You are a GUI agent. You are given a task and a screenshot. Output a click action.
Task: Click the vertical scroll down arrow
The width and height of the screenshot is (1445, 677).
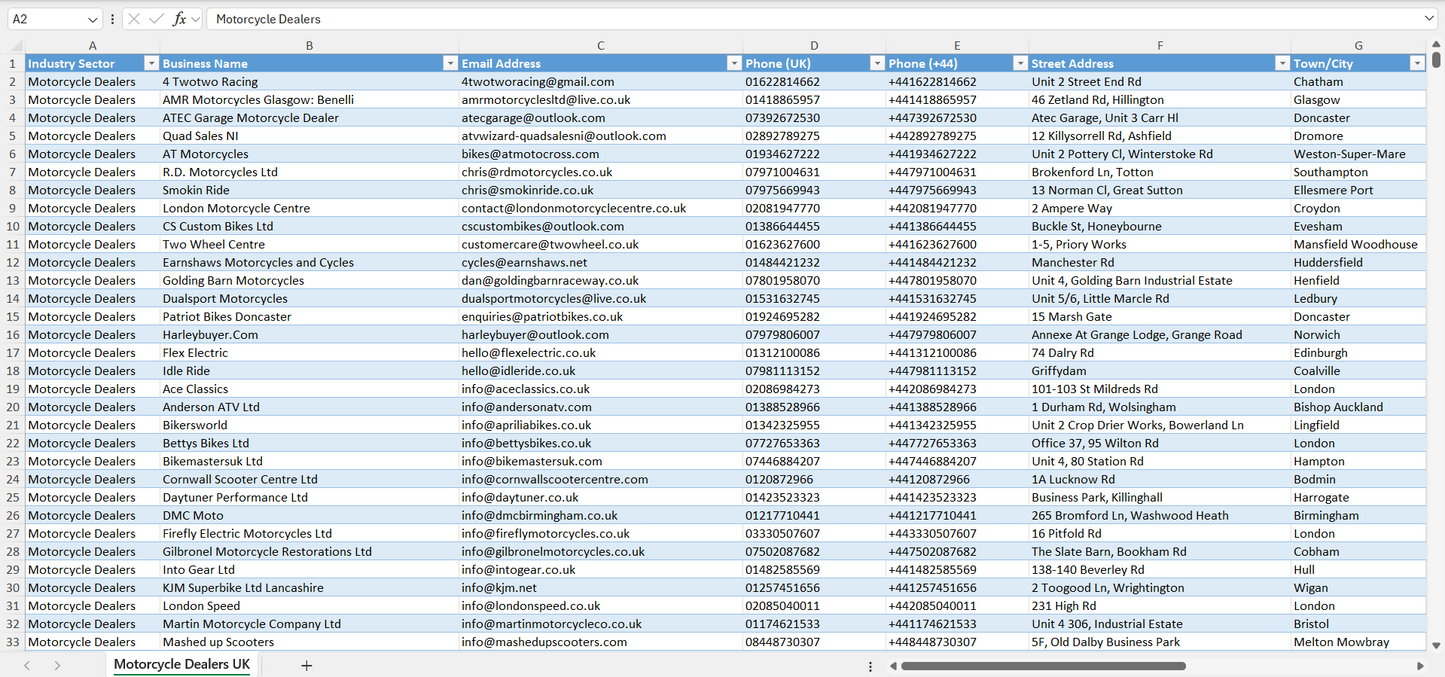coord(1437,646)
